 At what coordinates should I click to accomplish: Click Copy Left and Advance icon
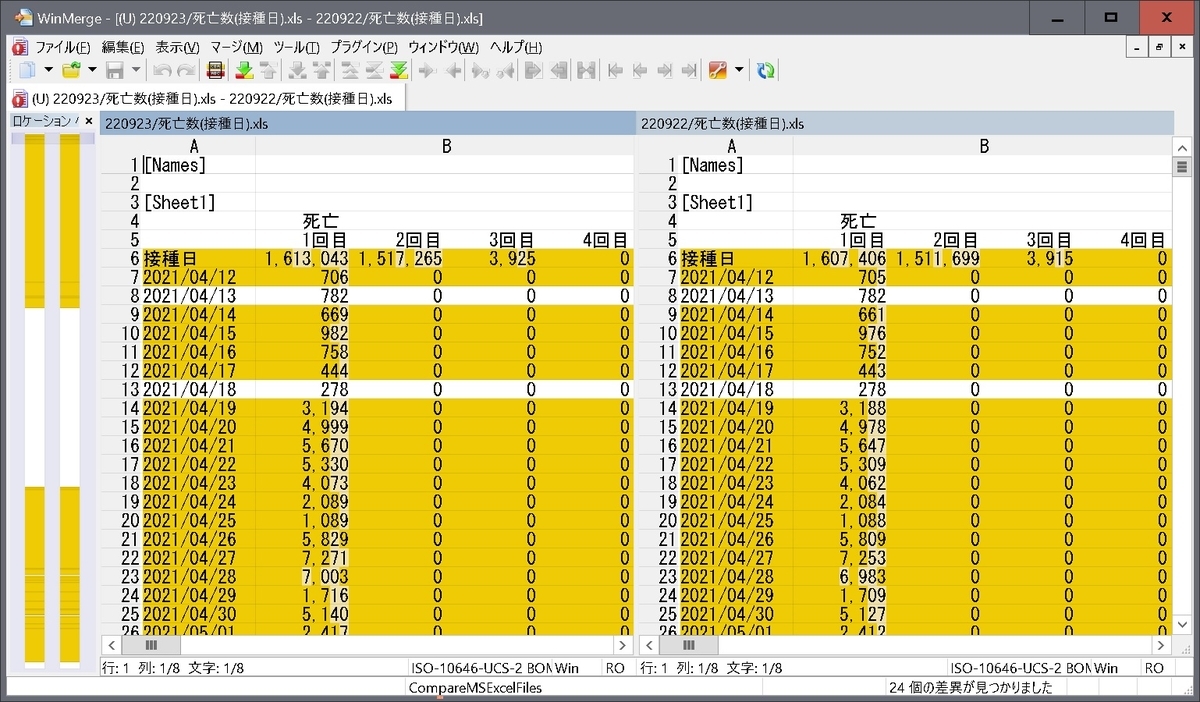pyautogui.click(x=507, y=70)
